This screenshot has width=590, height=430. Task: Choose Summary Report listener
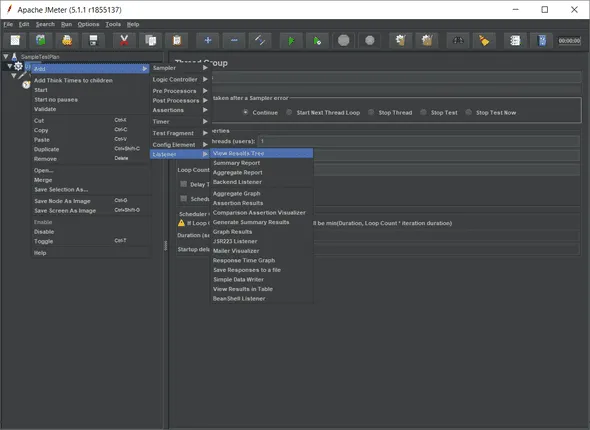click(x=262, y=163)
